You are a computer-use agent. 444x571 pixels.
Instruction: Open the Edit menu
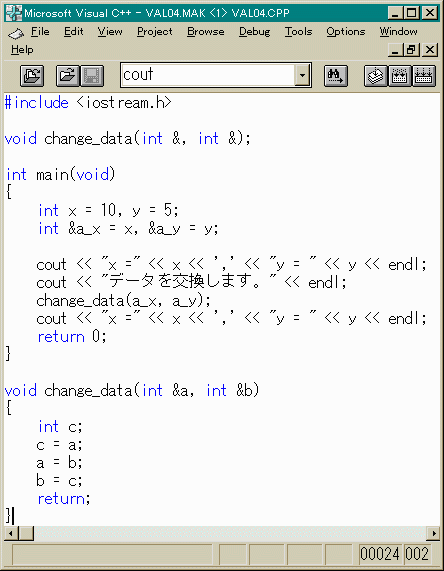click(74, 32)
